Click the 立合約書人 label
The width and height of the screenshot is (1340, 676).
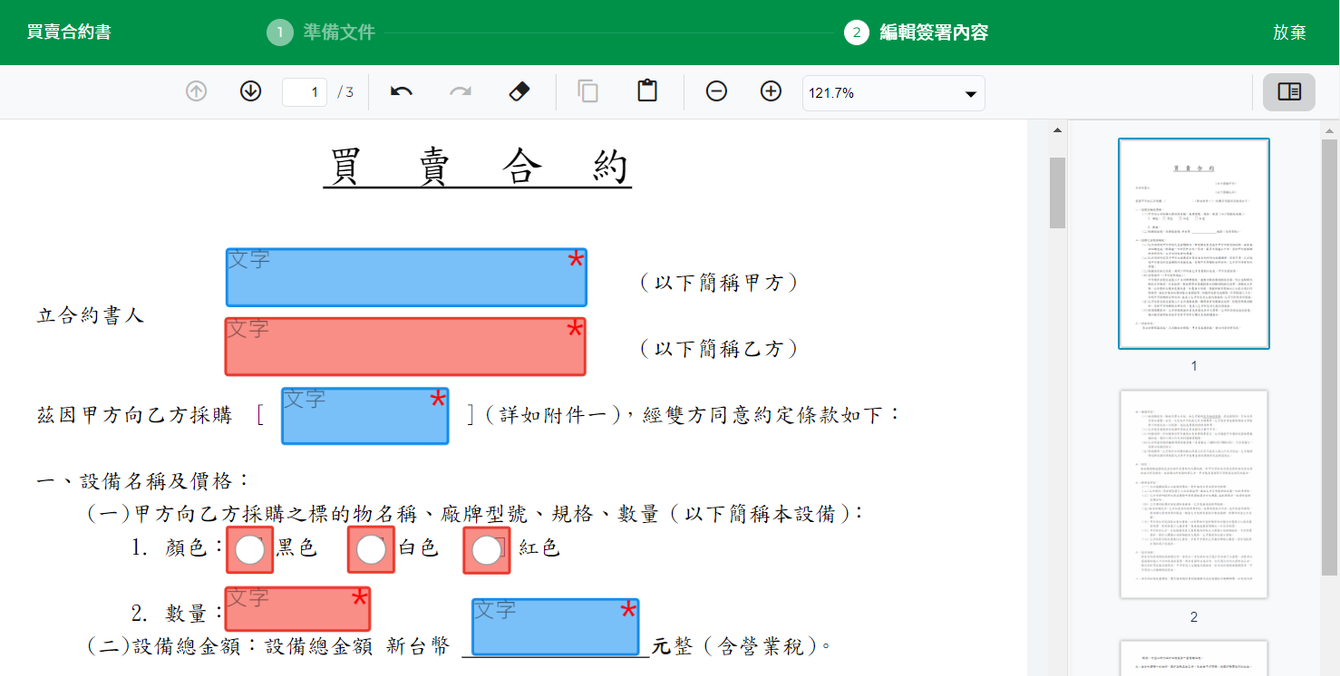90,315
